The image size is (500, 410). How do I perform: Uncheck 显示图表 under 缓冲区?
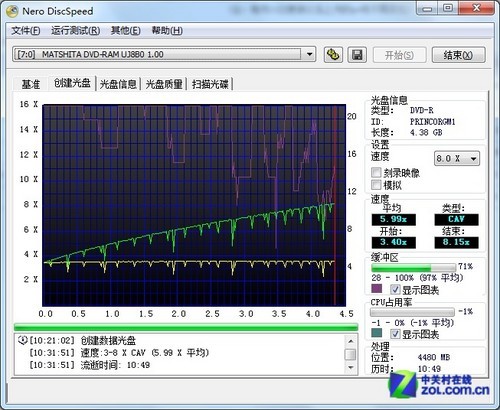(x=395, y=289)
